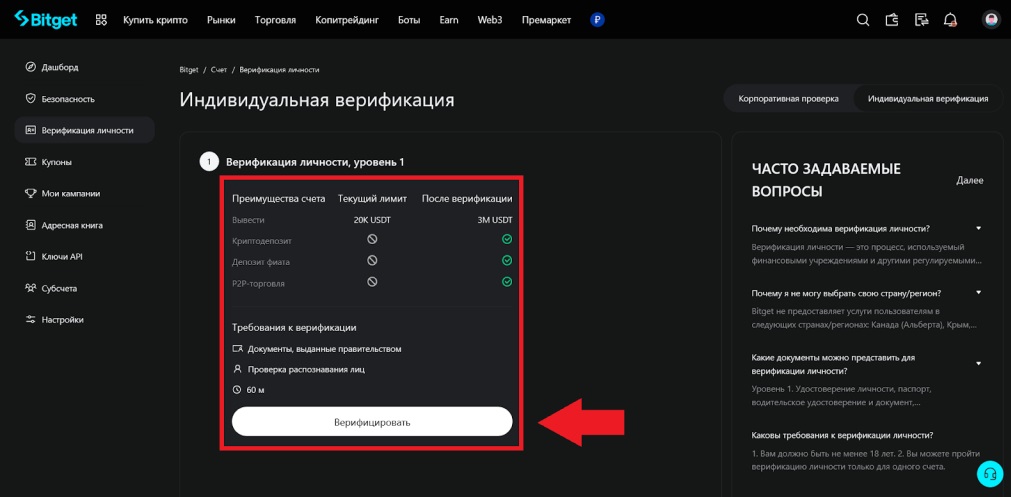This screenshot has width=1011, height=497.
Task: Click Далее link in FAQ
Action: tap(970, 180)
